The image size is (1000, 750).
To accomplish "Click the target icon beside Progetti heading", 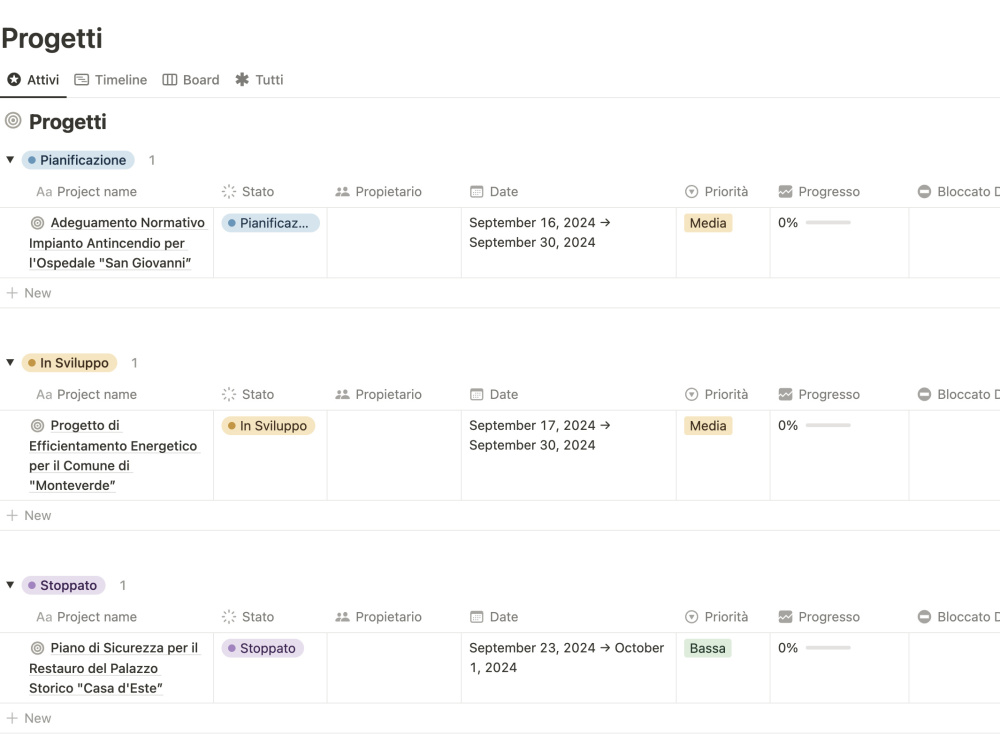I will 13,121.
